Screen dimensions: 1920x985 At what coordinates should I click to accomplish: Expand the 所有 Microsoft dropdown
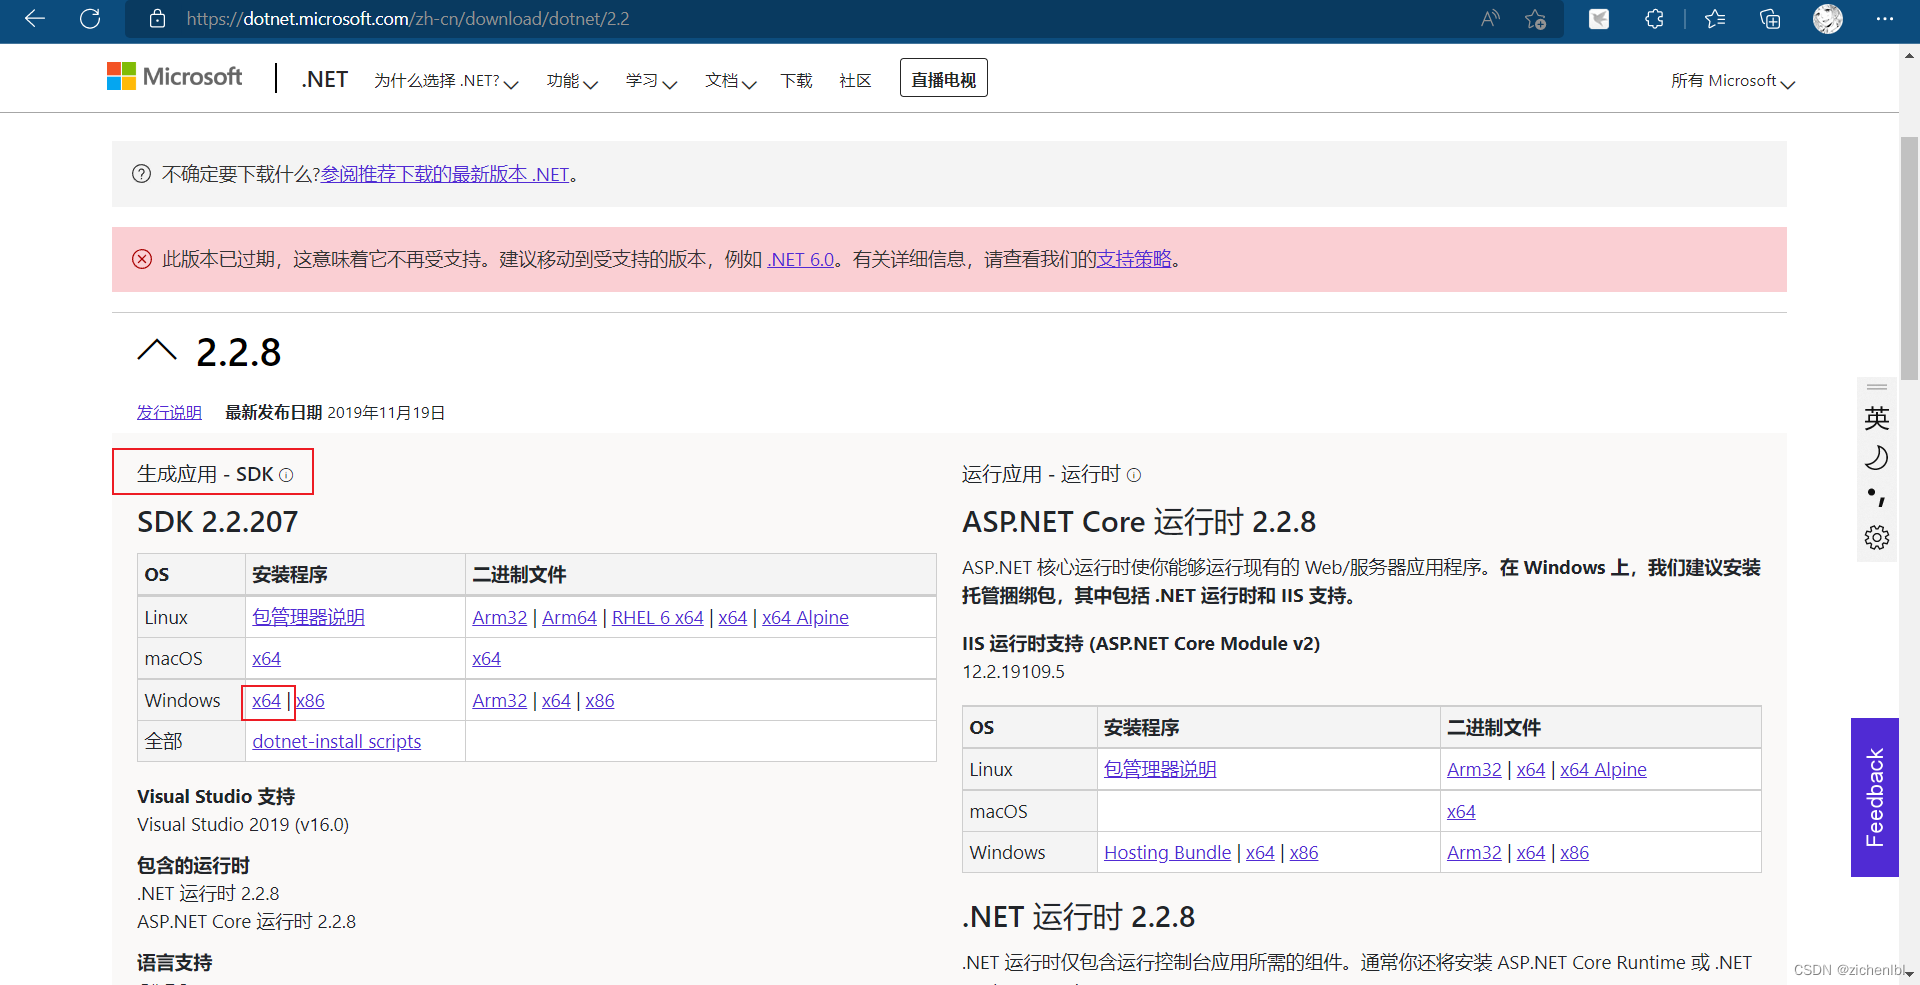(1733, 81)
